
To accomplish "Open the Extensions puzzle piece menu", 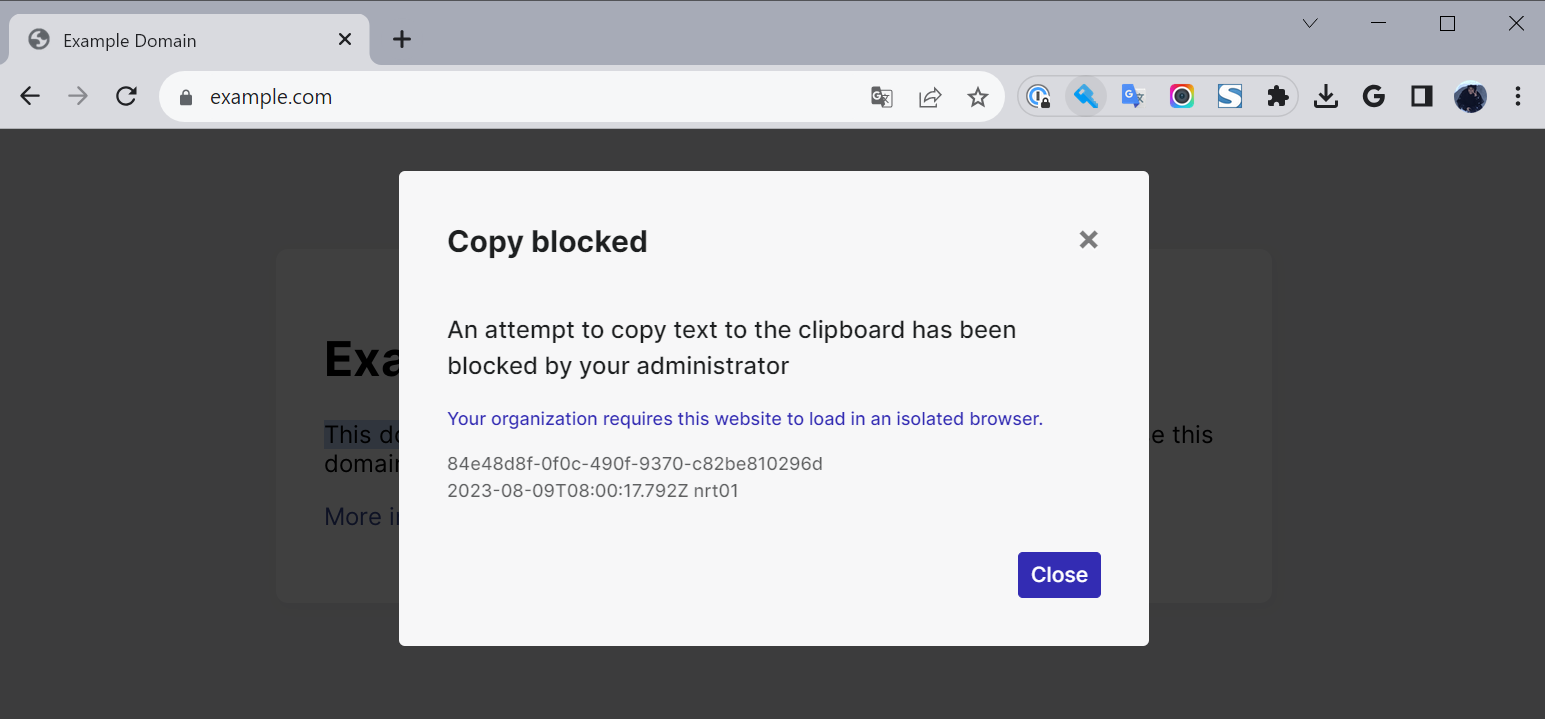I will click(1278, 96).
